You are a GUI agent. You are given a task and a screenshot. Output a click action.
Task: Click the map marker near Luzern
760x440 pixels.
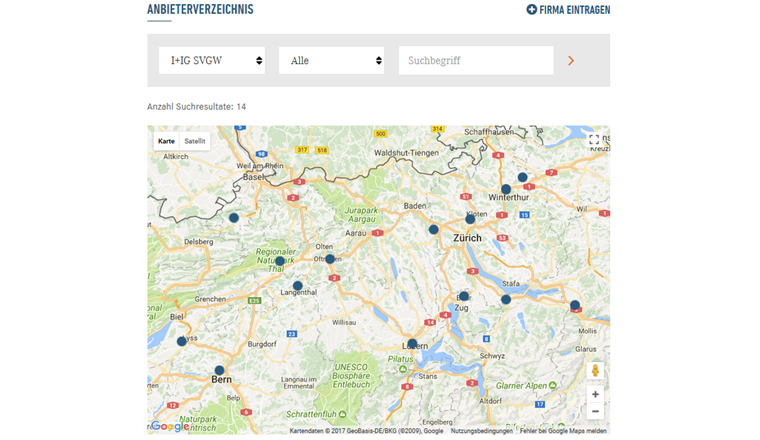[x=412, y=343]
